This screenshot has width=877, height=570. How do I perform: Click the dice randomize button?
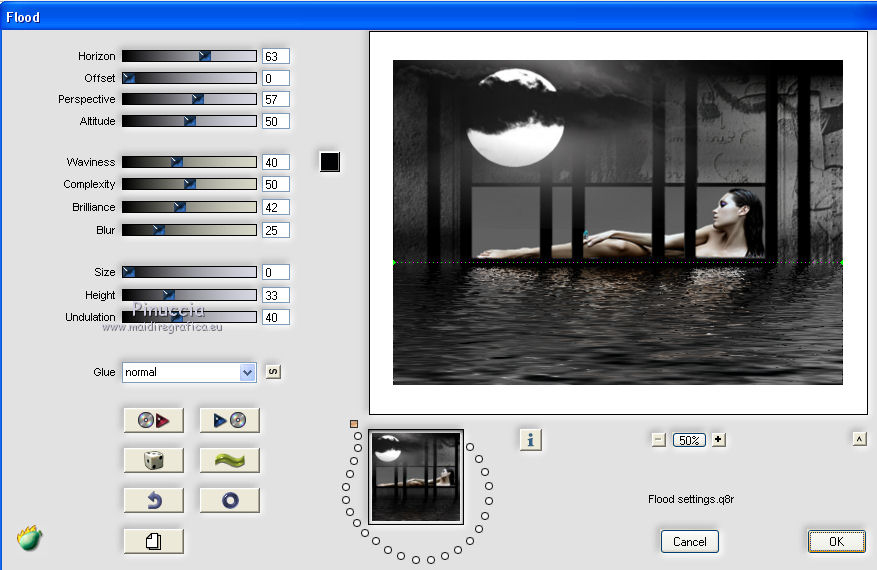coord(153,460)
